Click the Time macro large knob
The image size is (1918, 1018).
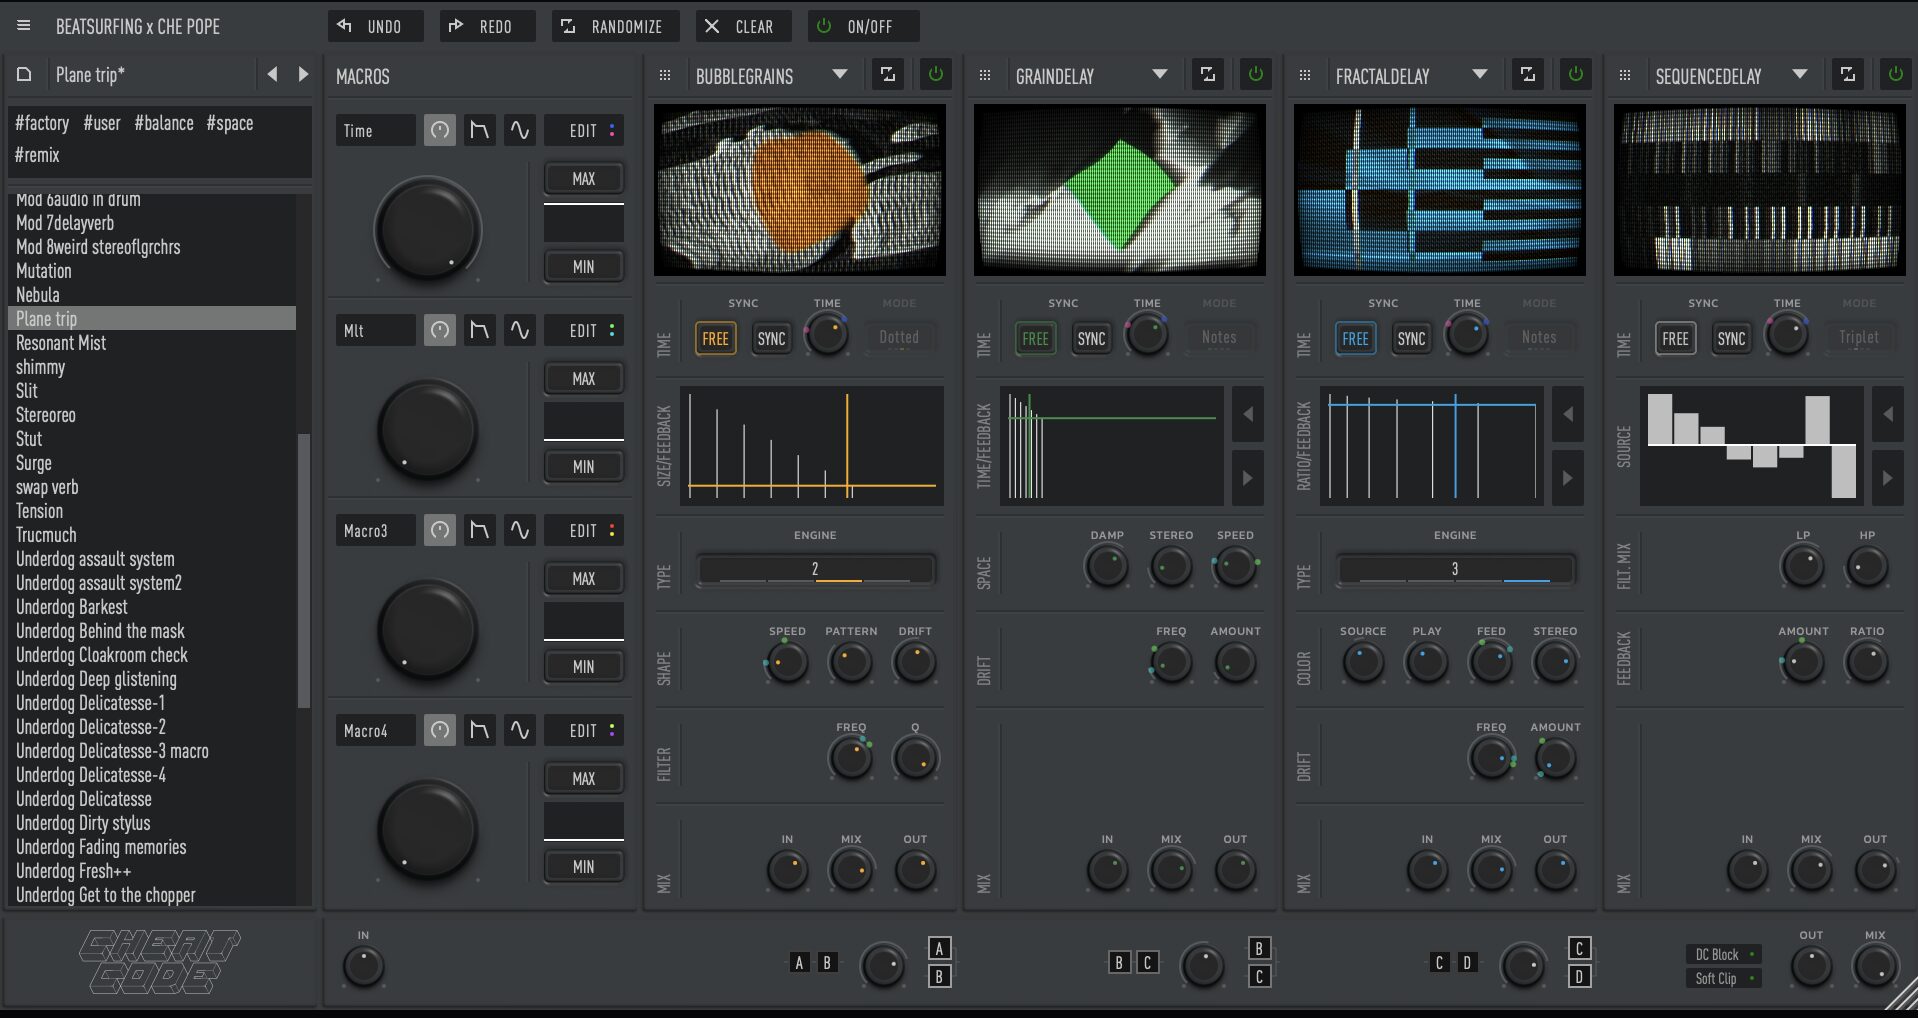click(x=428, y=230)
